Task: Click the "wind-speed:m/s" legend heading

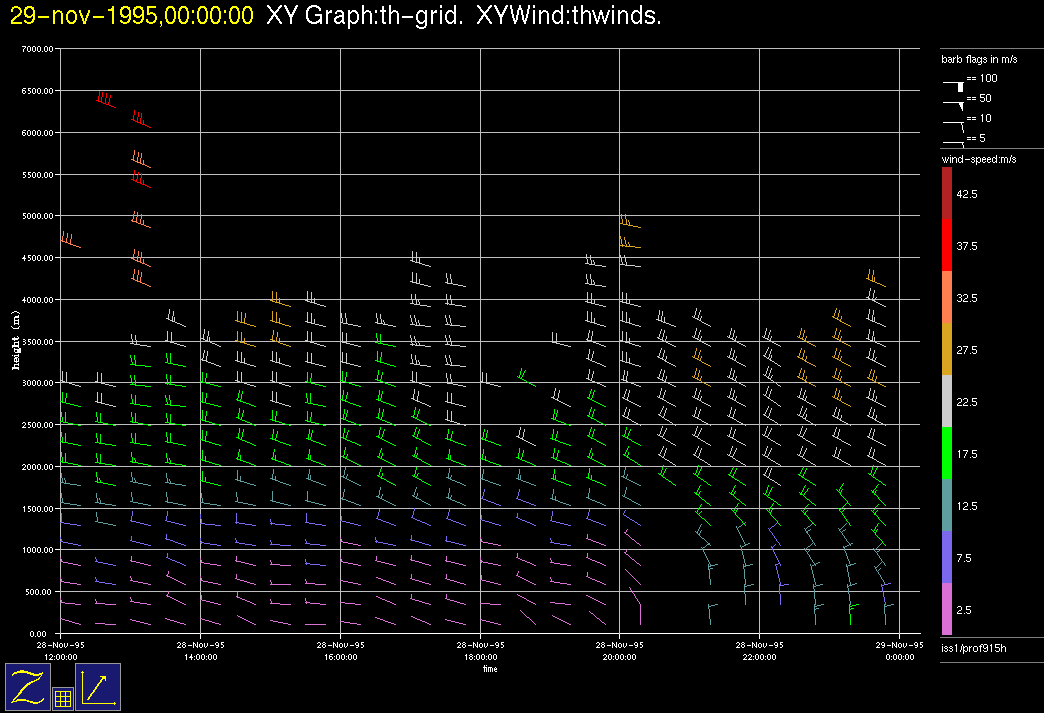Action: click(x=978, y=160)
